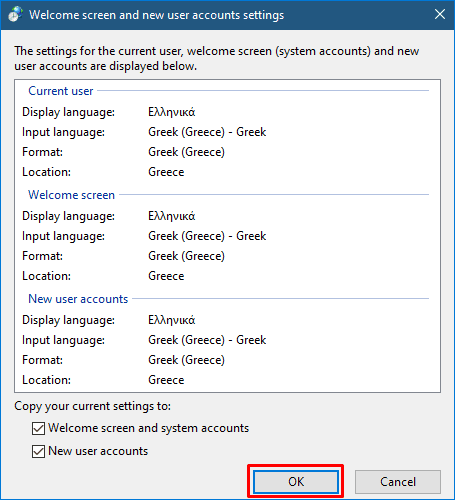
Task: Click the dialog title text in title bar
Action: click(x=156, y=15)
